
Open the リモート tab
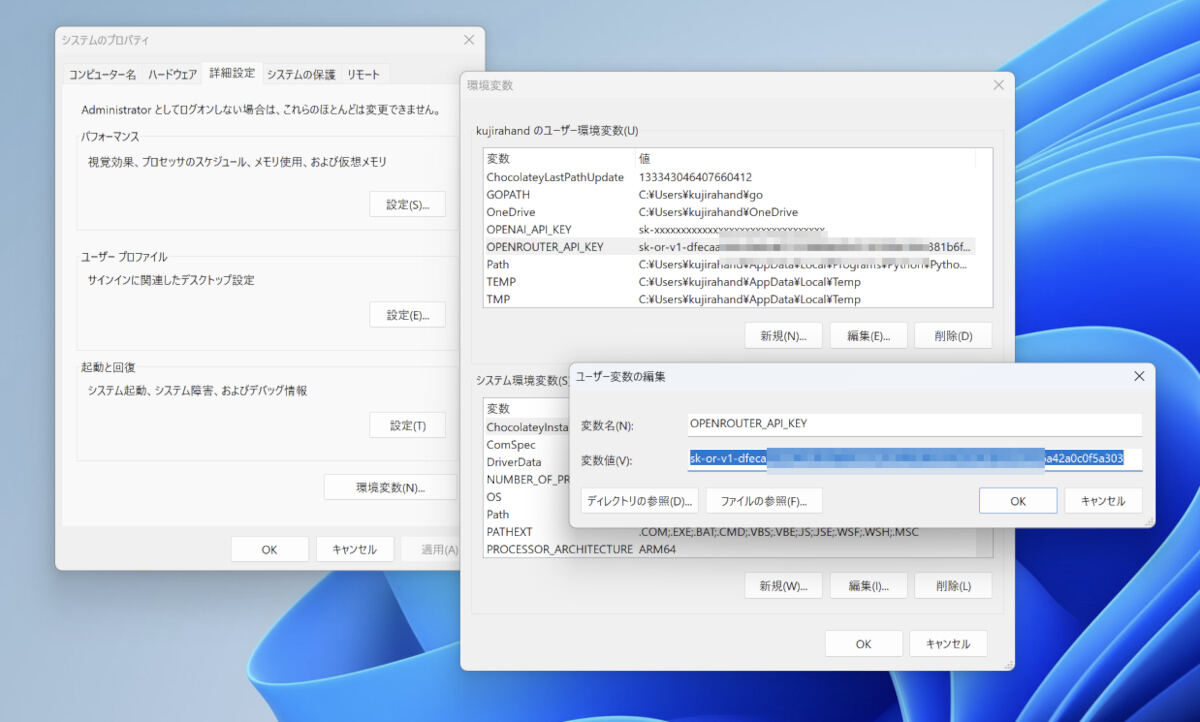(364, 73)
